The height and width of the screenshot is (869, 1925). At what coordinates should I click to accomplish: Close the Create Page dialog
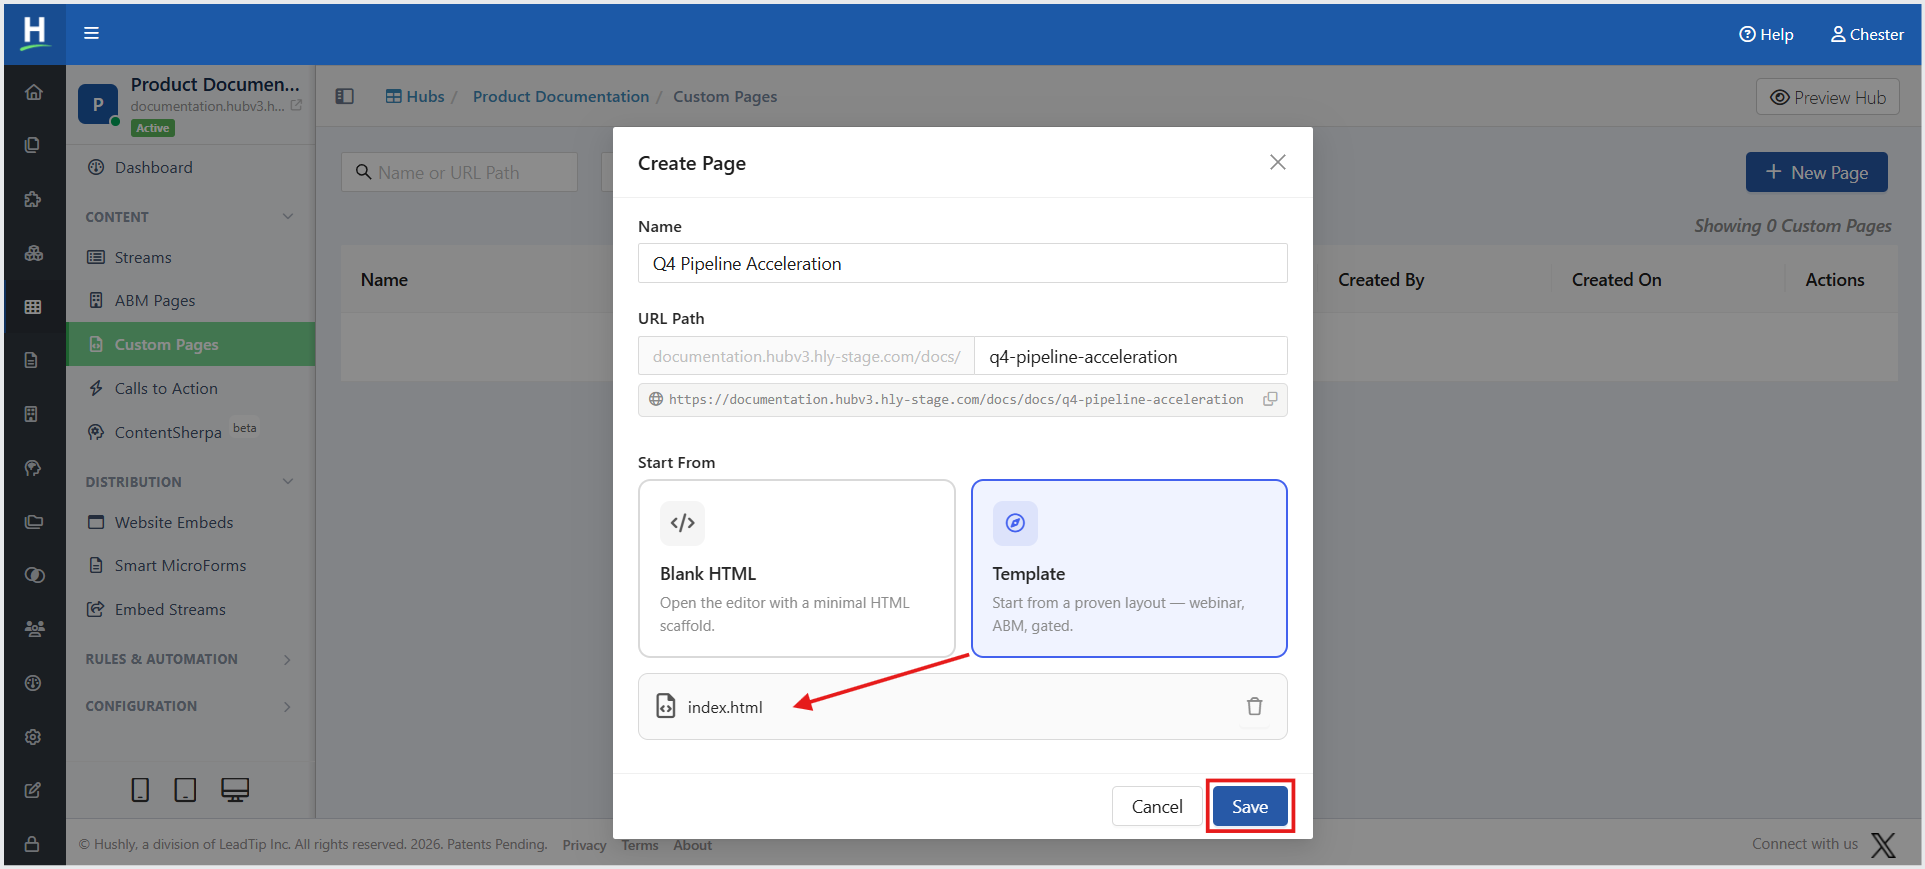(1277, 162)
